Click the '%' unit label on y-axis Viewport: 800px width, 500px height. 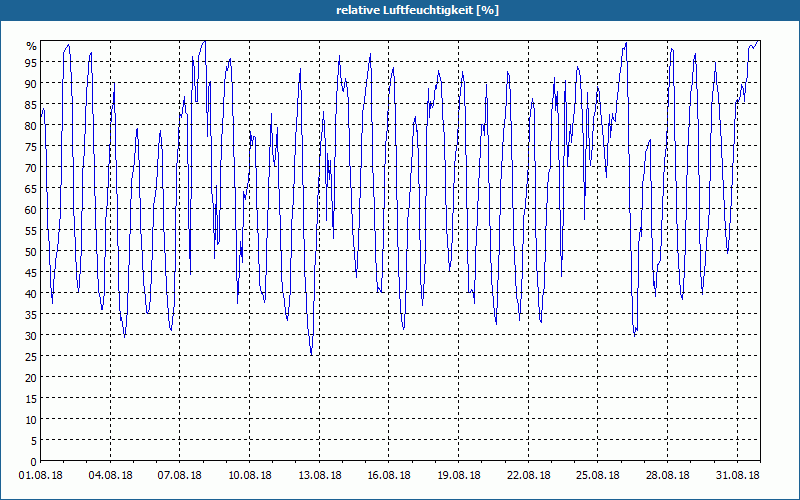pos(32,46)
